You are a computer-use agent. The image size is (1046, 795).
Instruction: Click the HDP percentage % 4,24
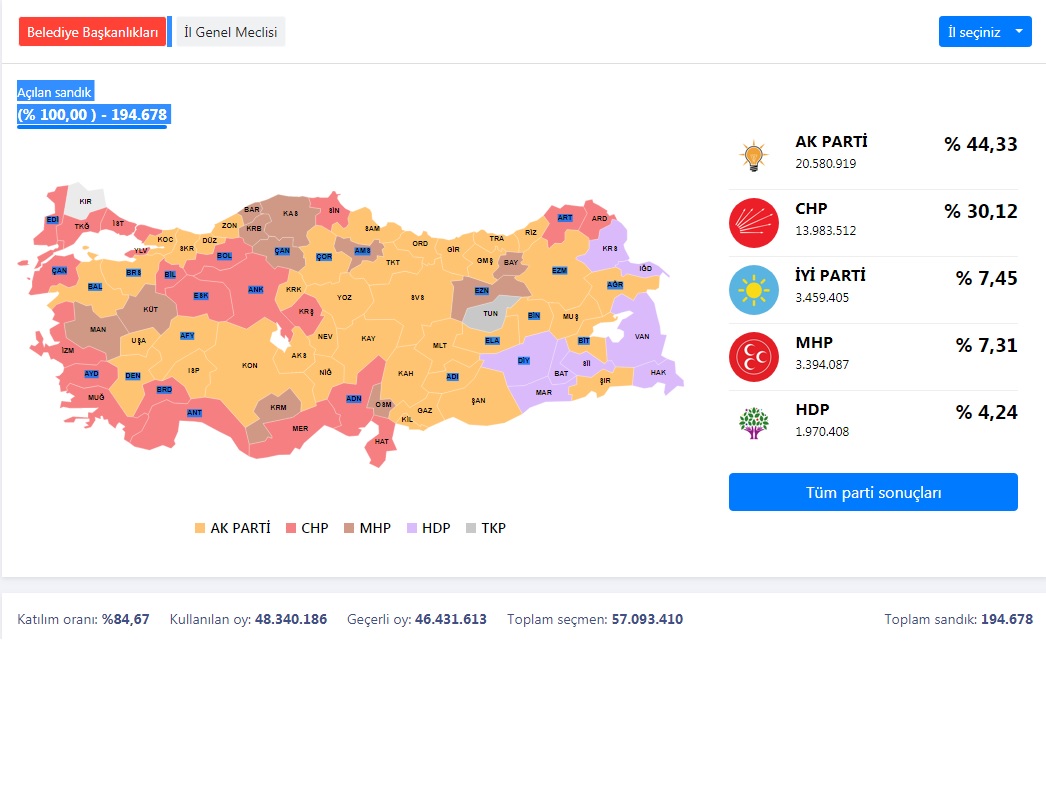[987, 412]
